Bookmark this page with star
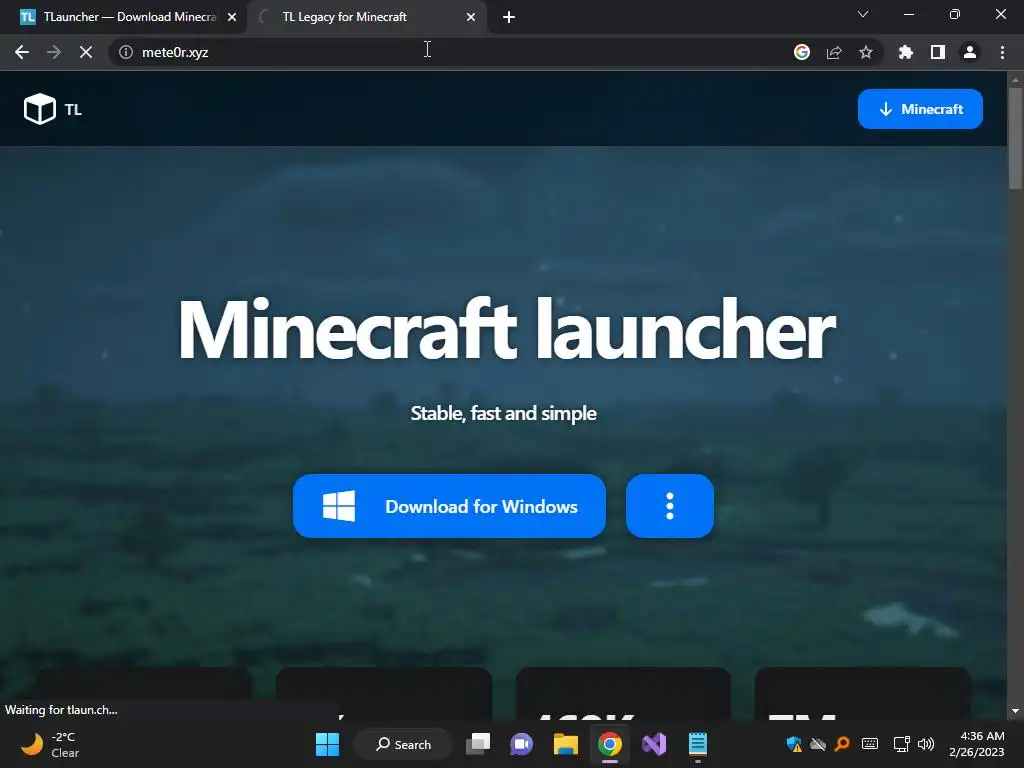This screenshot has height=768, width=1024. tap(866, 52)
